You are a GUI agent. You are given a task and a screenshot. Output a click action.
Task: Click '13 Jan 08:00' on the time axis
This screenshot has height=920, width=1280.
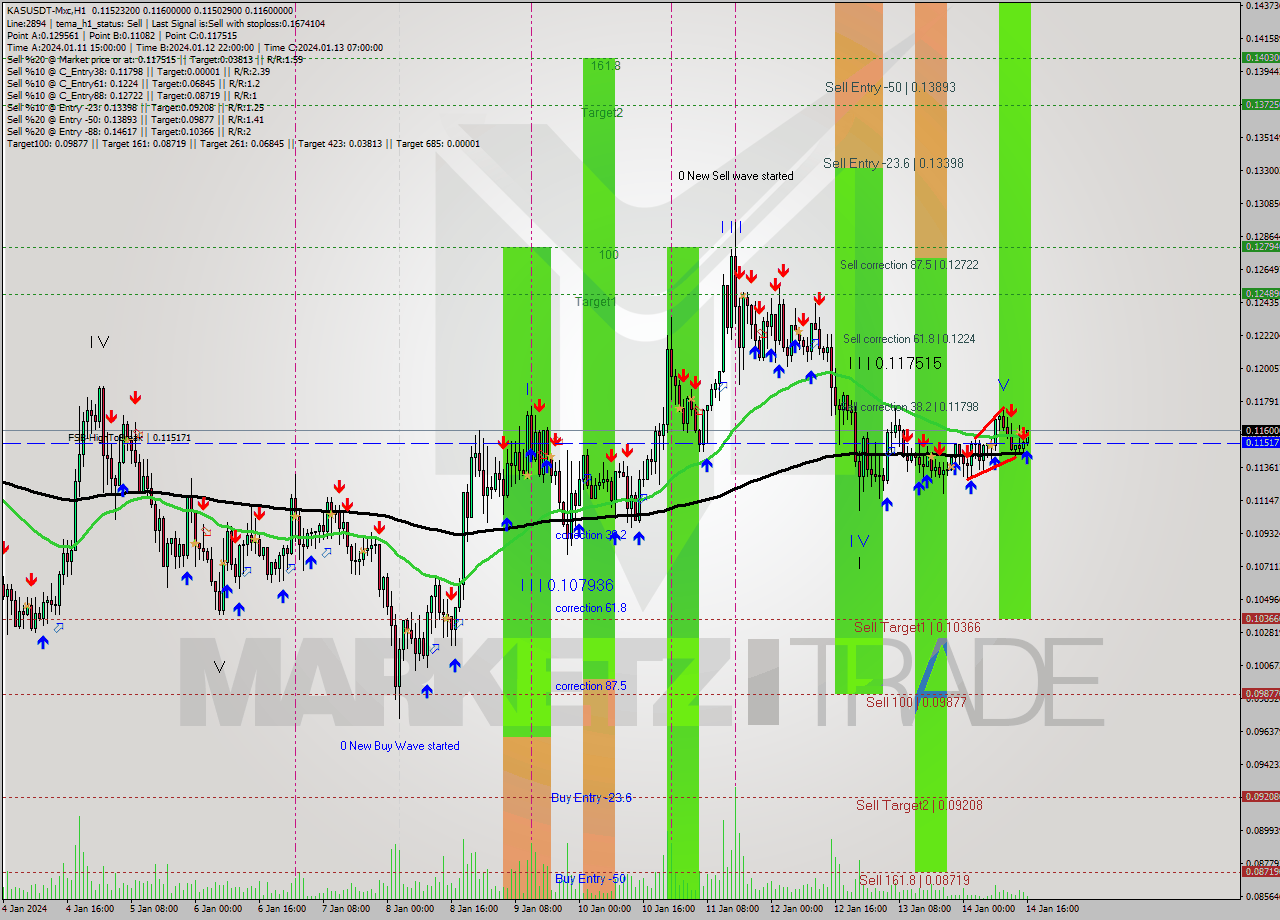924,909
